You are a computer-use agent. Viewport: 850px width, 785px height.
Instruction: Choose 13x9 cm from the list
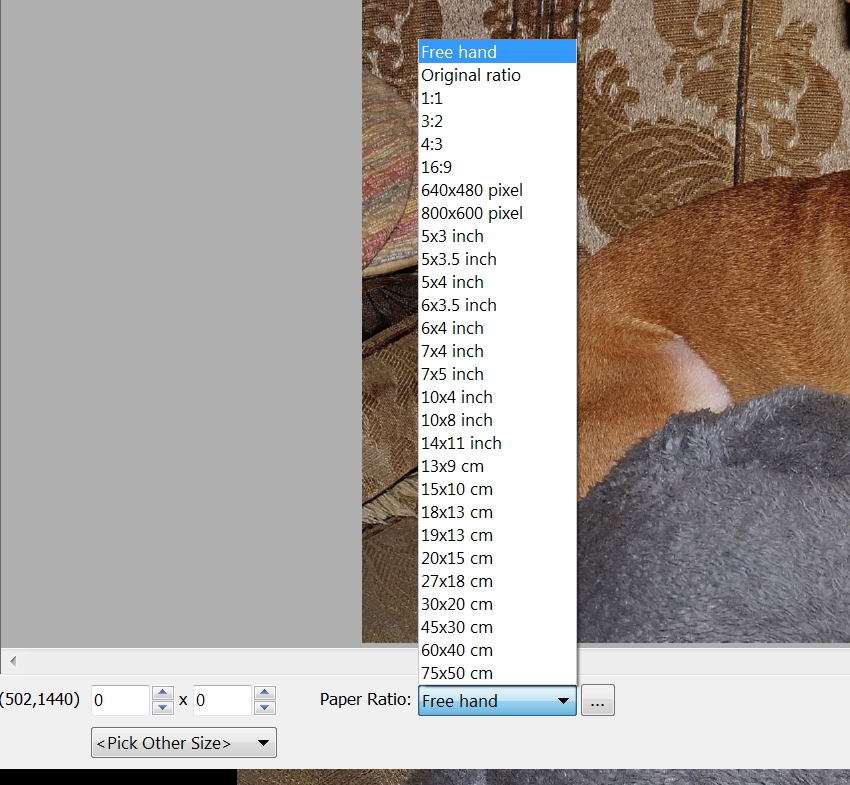coord(452,466)
